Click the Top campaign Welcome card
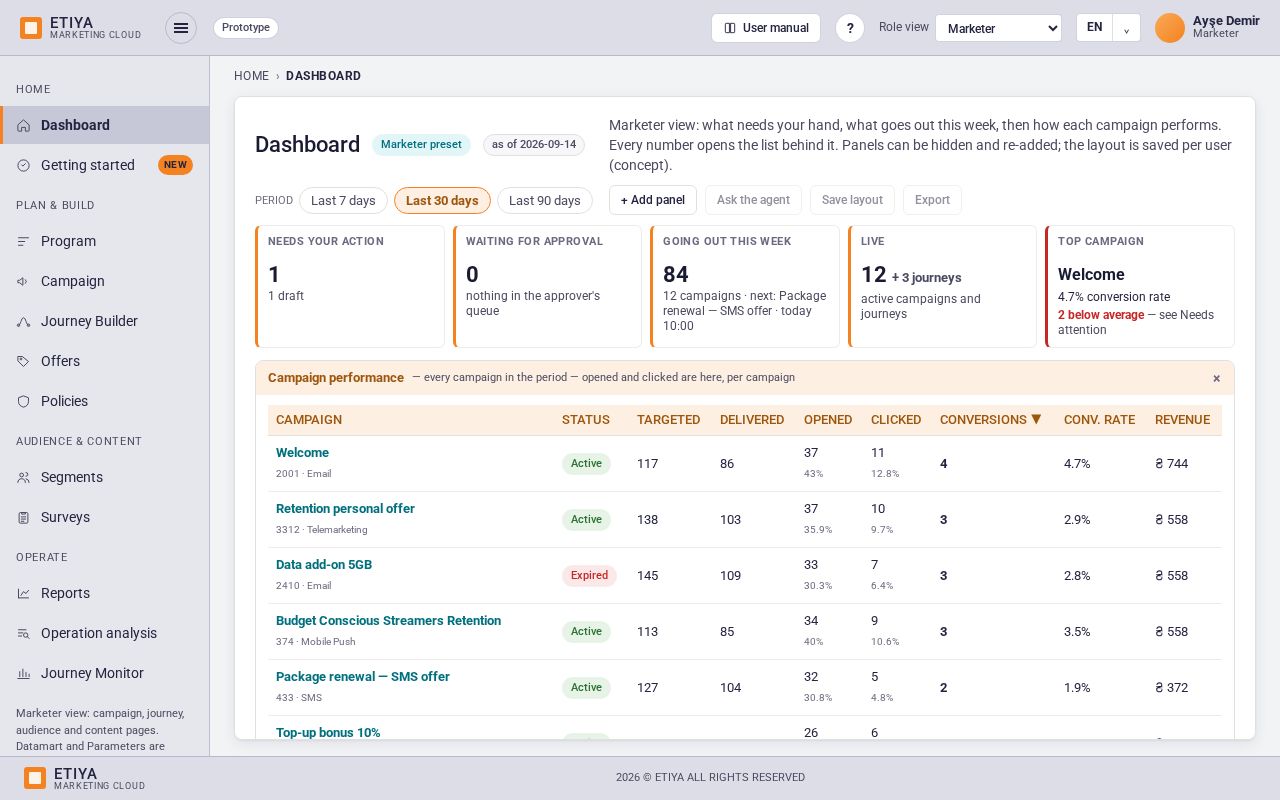The width and height of the screenshot is (1280, 800). tap(1140, 286)
